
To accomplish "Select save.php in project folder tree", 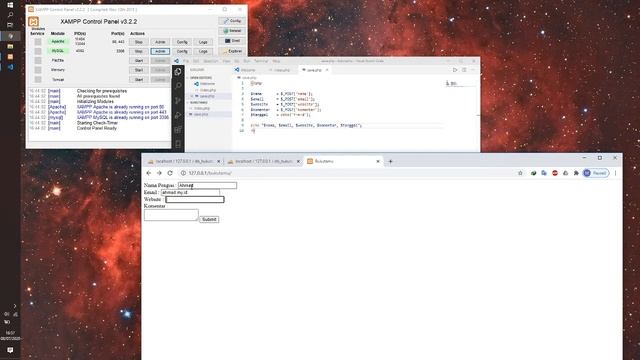I will (201, 115).
